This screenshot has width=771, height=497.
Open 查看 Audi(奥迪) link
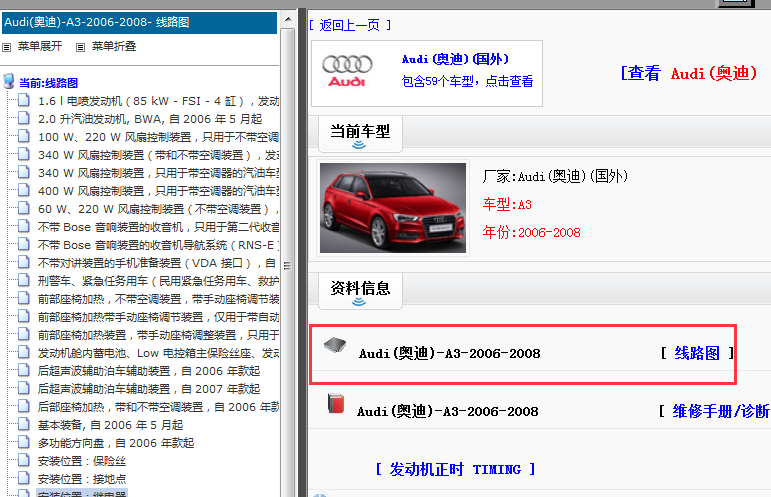coord(689,73)
